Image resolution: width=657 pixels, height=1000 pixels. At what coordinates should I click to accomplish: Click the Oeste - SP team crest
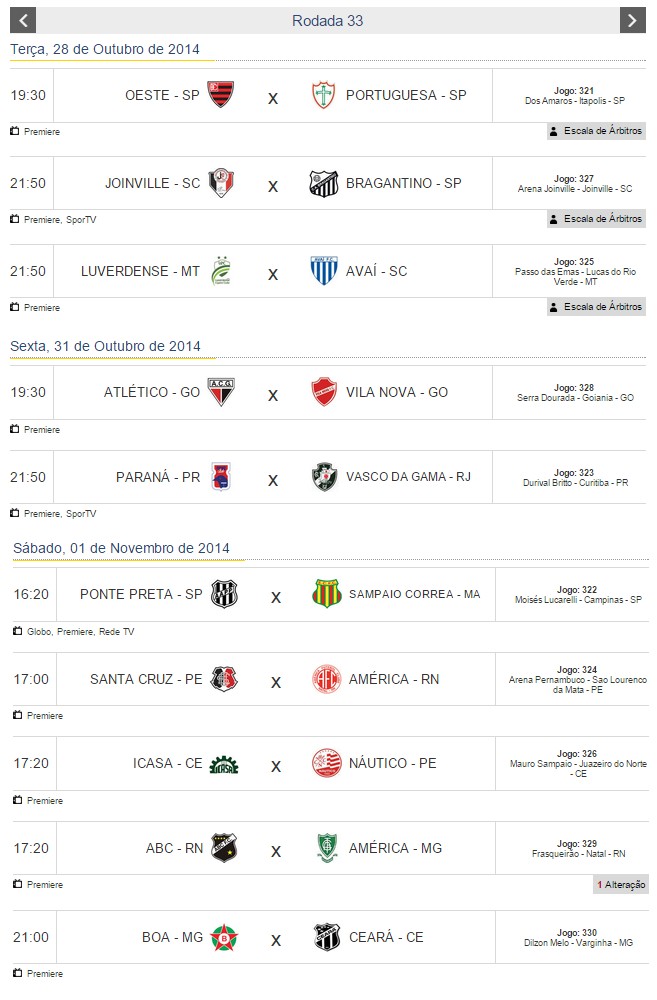[x=220, y=95]
